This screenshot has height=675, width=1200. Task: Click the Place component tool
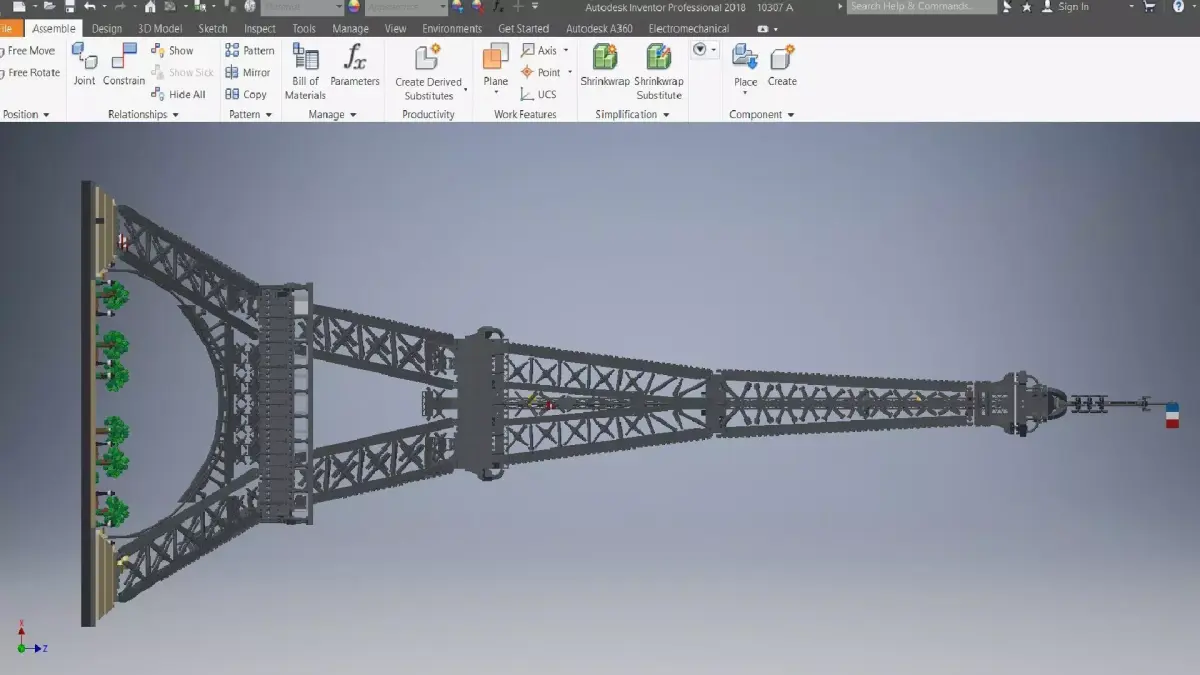tap(745, 65)
